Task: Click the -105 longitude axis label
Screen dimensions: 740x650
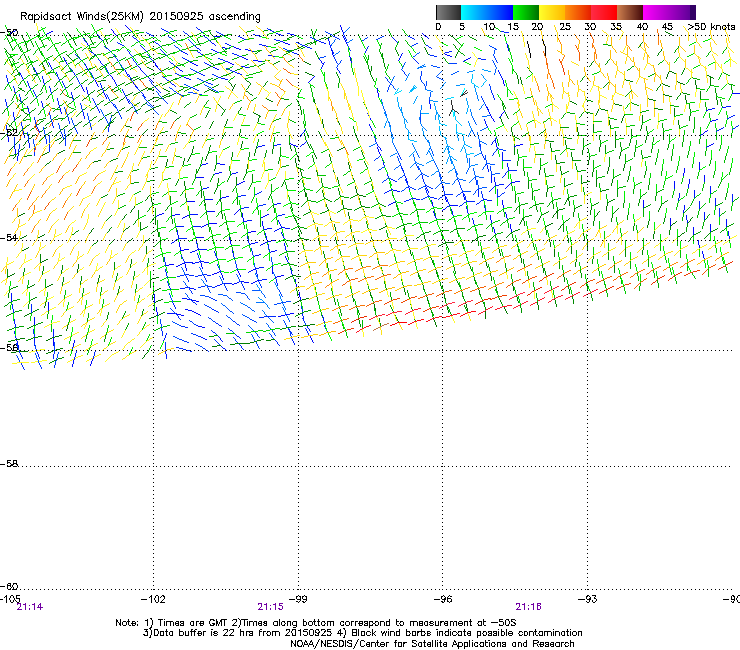Action: coord(10,599)
